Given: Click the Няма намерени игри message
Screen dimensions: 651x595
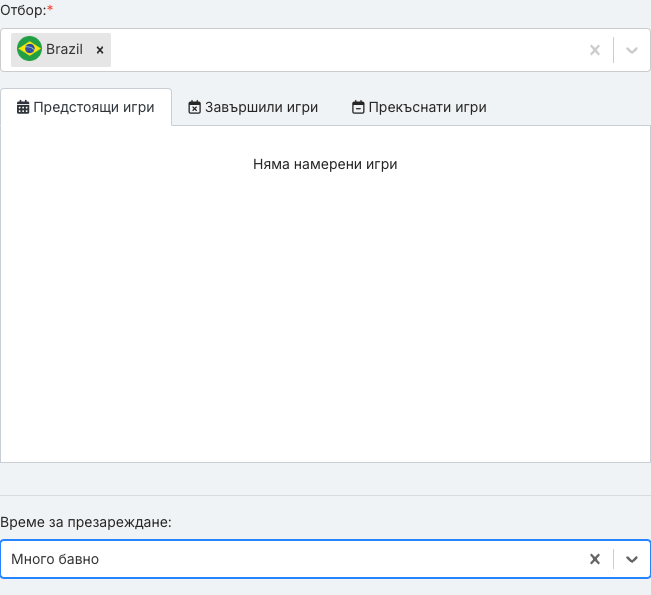Looking at the screenshot, I should pyautogui.click(x=325, y=164).
